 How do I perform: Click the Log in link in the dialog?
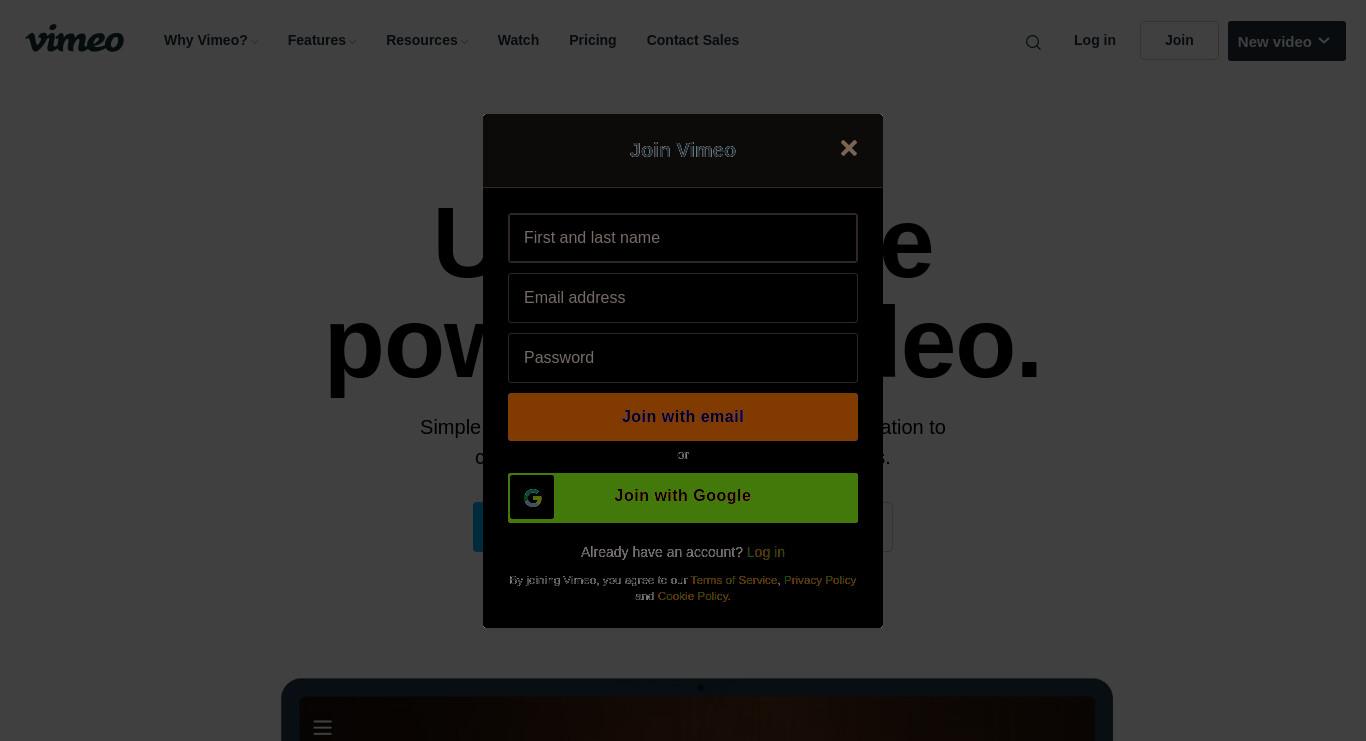pyautogui.click(x=765, y=552)
